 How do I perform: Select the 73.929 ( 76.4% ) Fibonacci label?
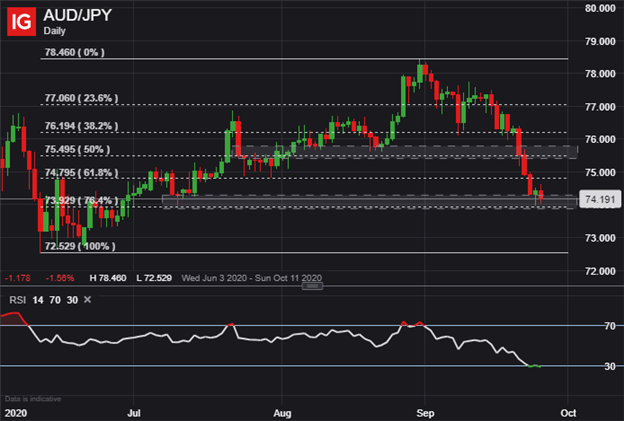pos(81,200)
